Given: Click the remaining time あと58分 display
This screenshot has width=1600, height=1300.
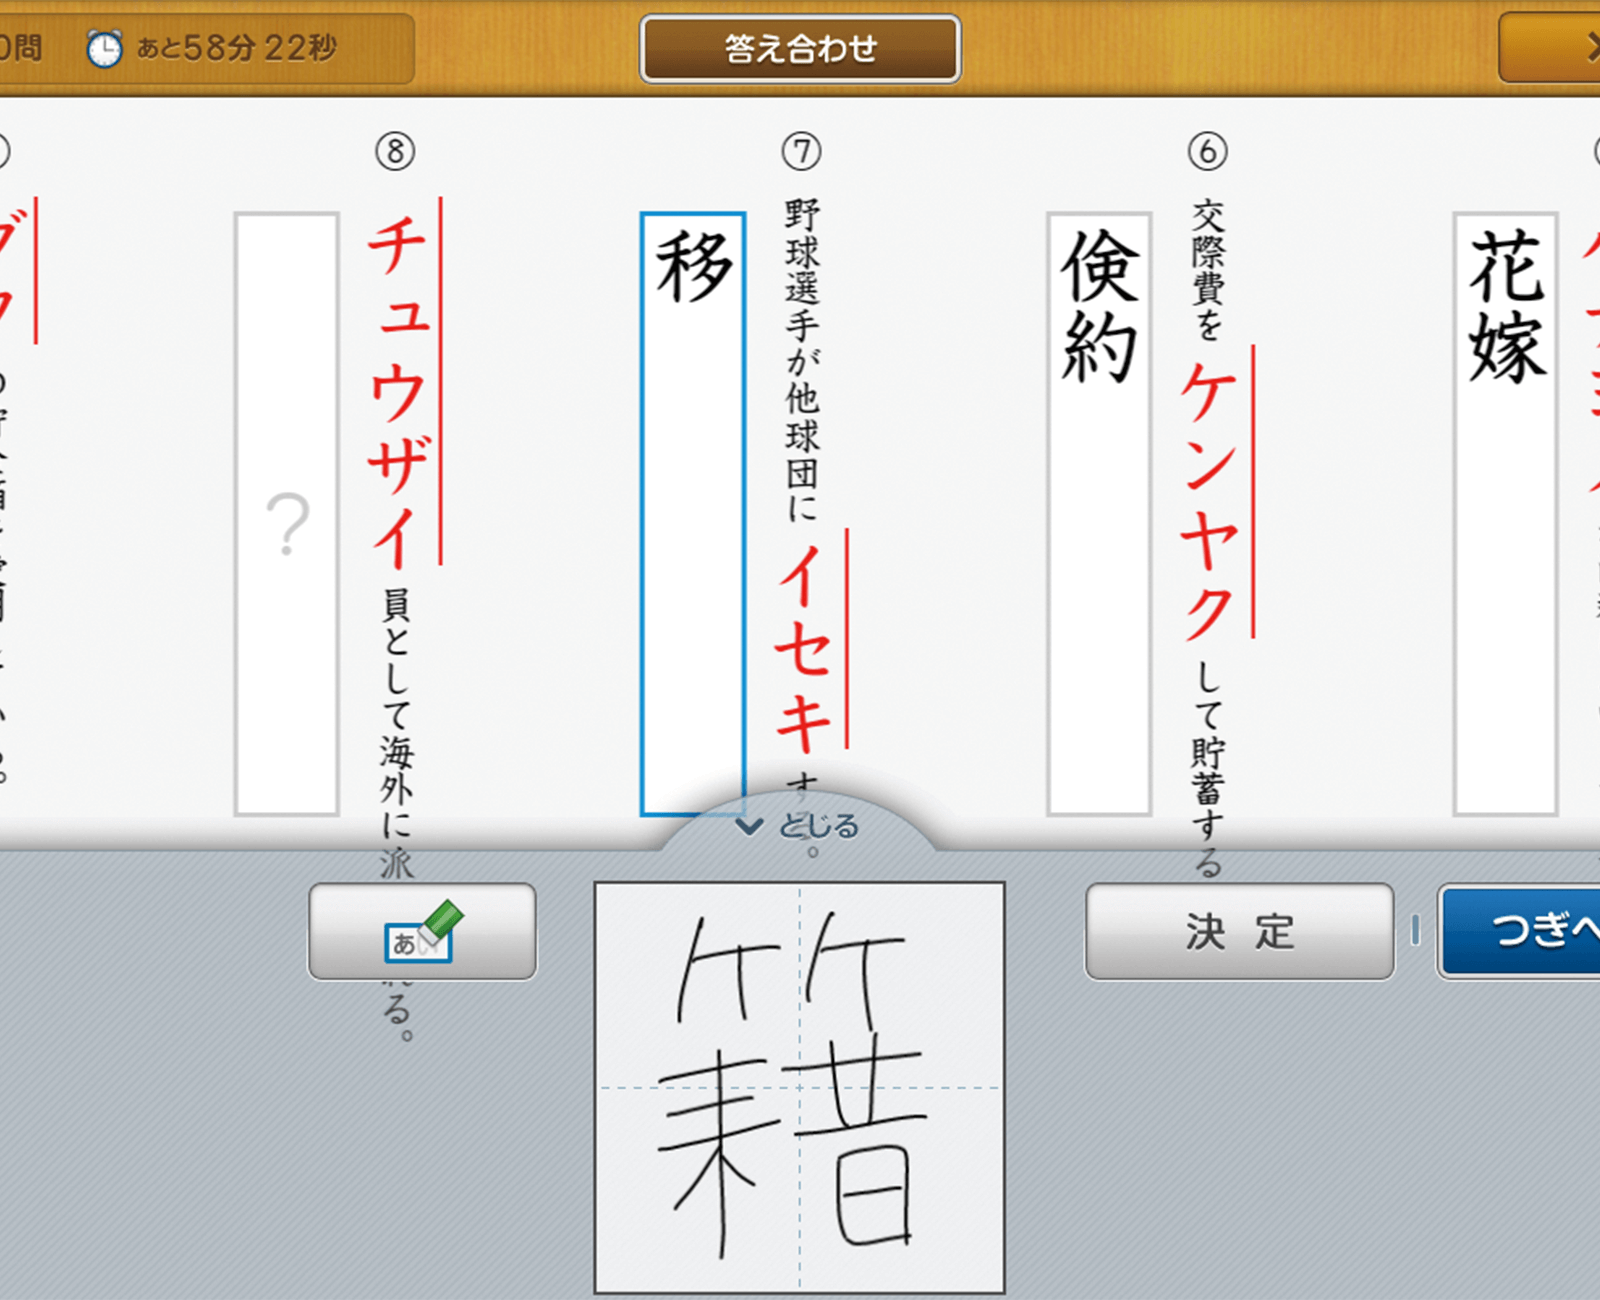Looking at the screenshot, I should tap(236, 48).
